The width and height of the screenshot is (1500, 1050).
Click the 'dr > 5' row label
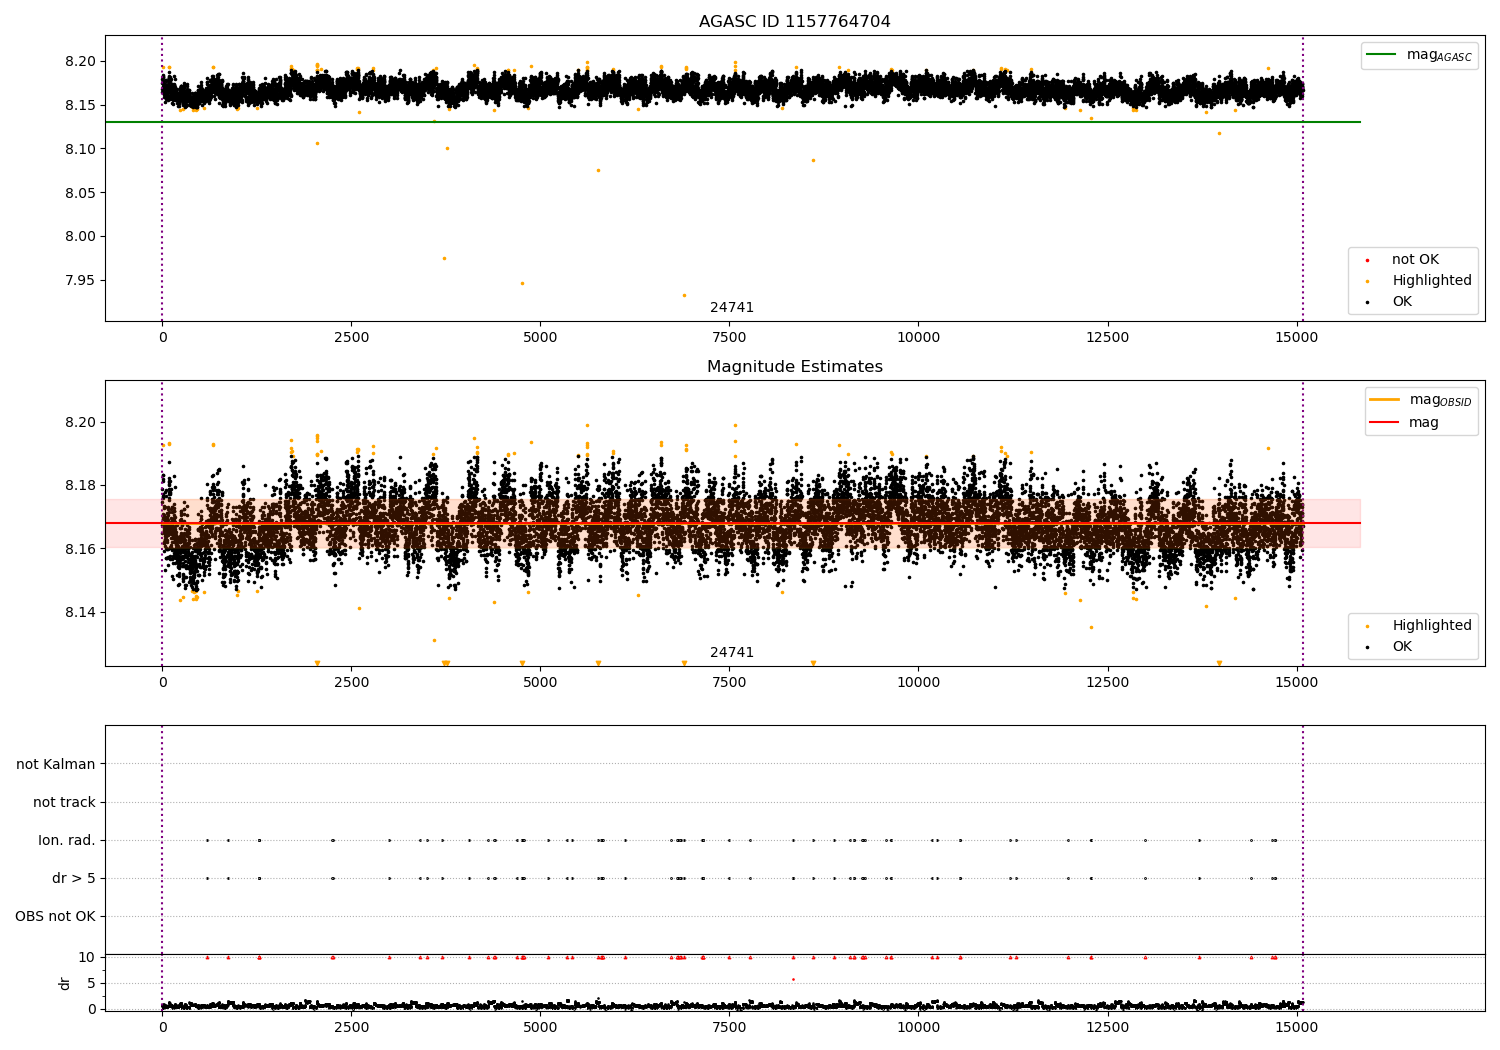pyautogui.click(x=74, y=879)
